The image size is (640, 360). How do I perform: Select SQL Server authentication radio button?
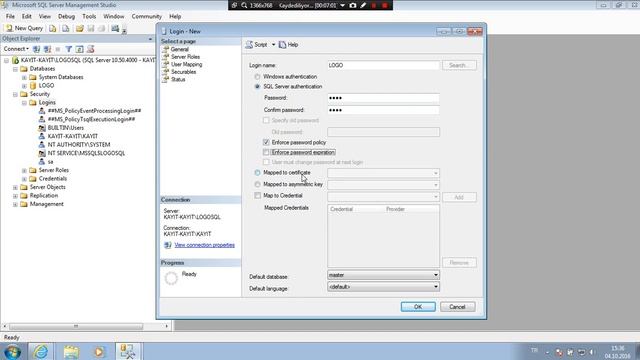(257, 87)
